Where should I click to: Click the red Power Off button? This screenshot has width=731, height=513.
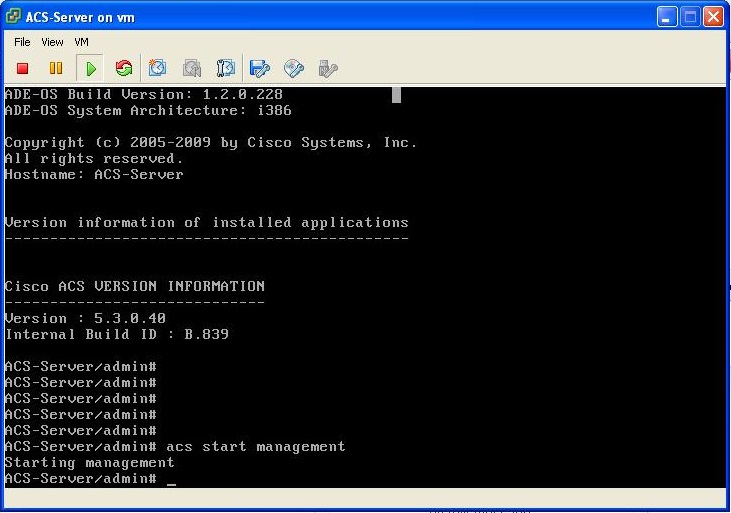(x=23, y=68)
